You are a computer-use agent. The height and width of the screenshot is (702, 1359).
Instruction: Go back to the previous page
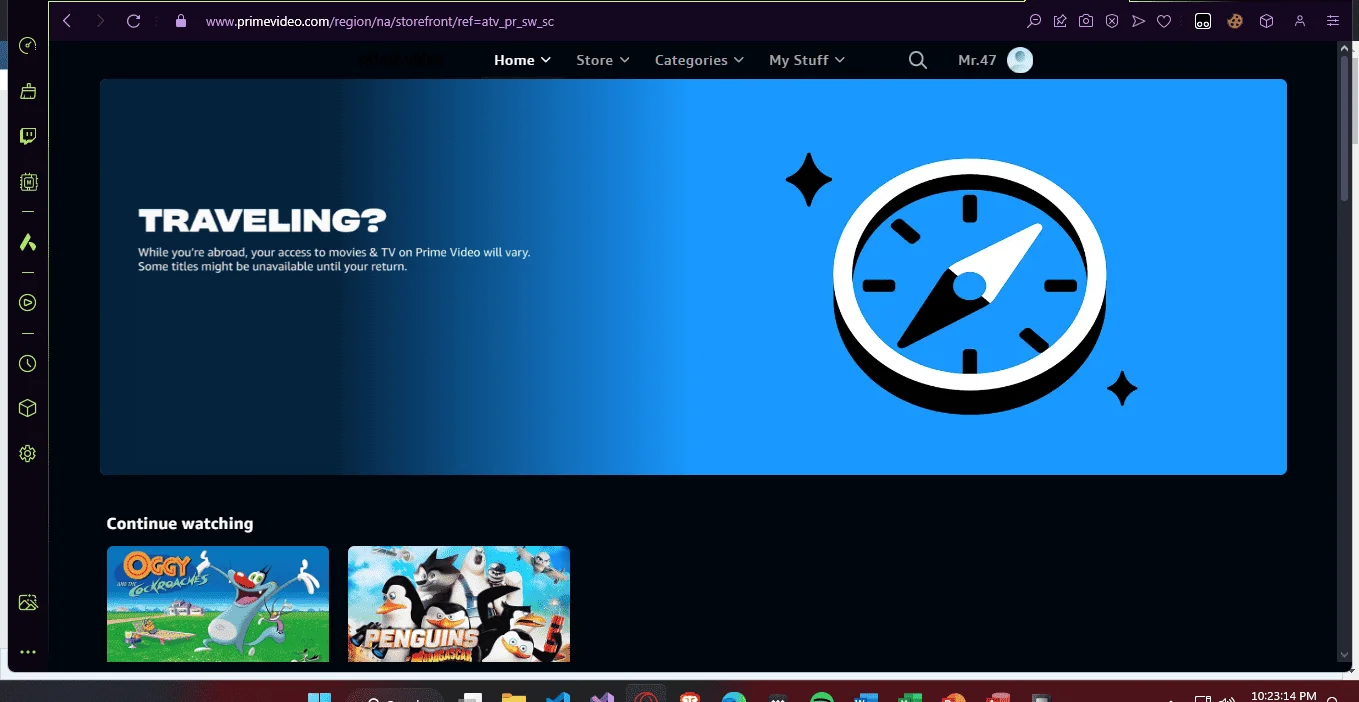point(67,20)
